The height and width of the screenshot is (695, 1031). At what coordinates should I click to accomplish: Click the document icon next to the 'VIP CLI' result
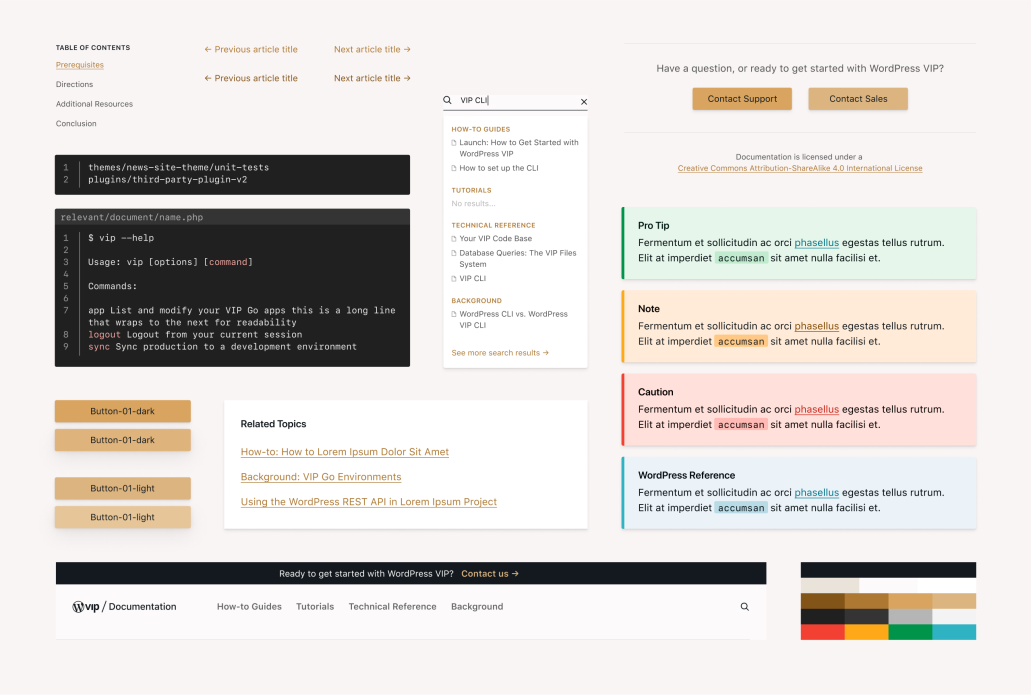click(454, 279)
